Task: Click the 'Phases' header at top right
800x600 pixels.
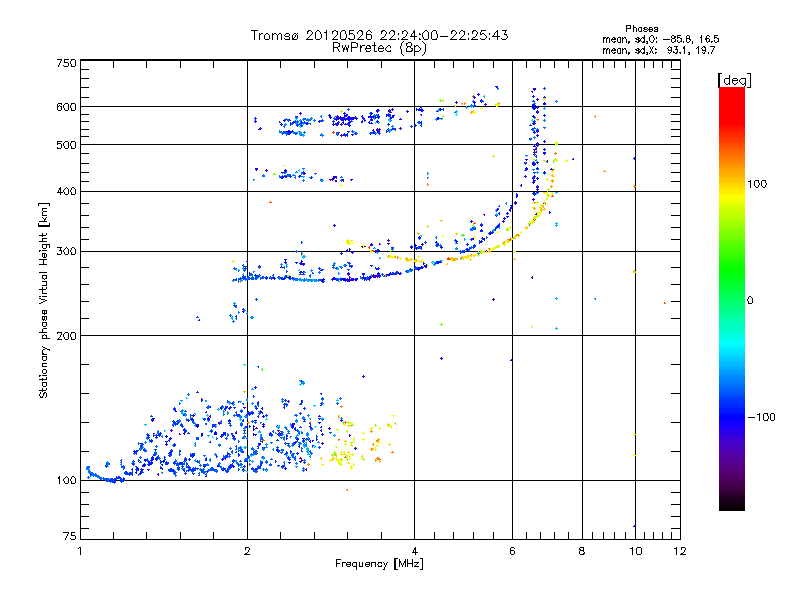Action: pyautogui.click(x=641, y=29)
